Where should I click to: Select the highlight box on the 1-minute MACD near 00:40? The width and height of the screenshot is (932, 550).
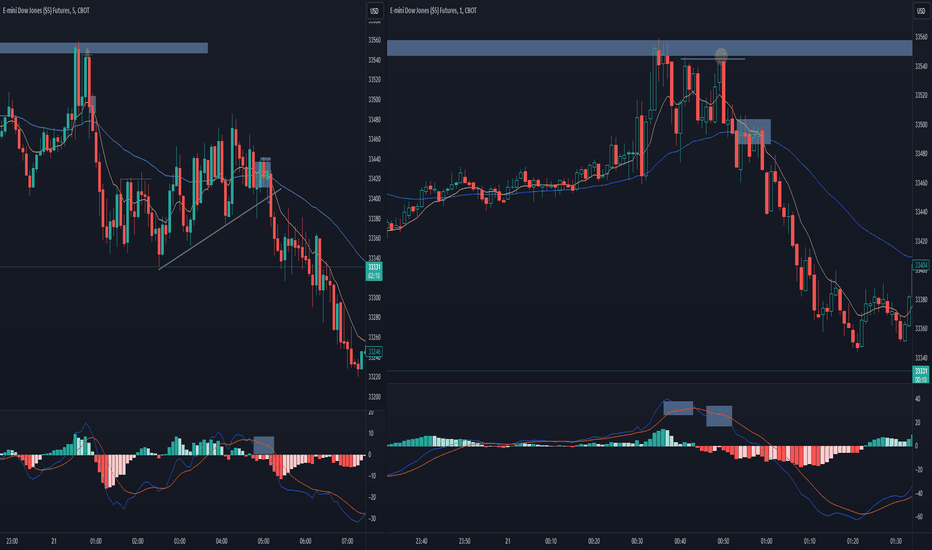(678, 408)
